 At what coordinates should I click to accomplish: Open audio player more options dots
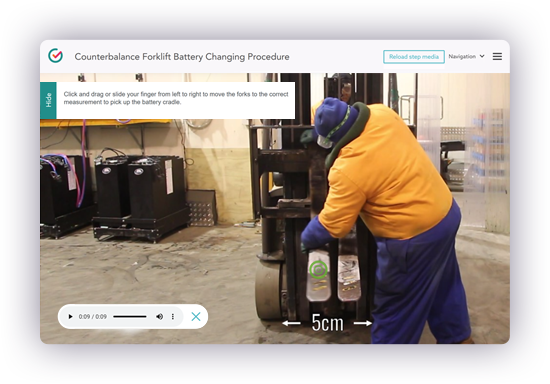(x=173, y=317)
